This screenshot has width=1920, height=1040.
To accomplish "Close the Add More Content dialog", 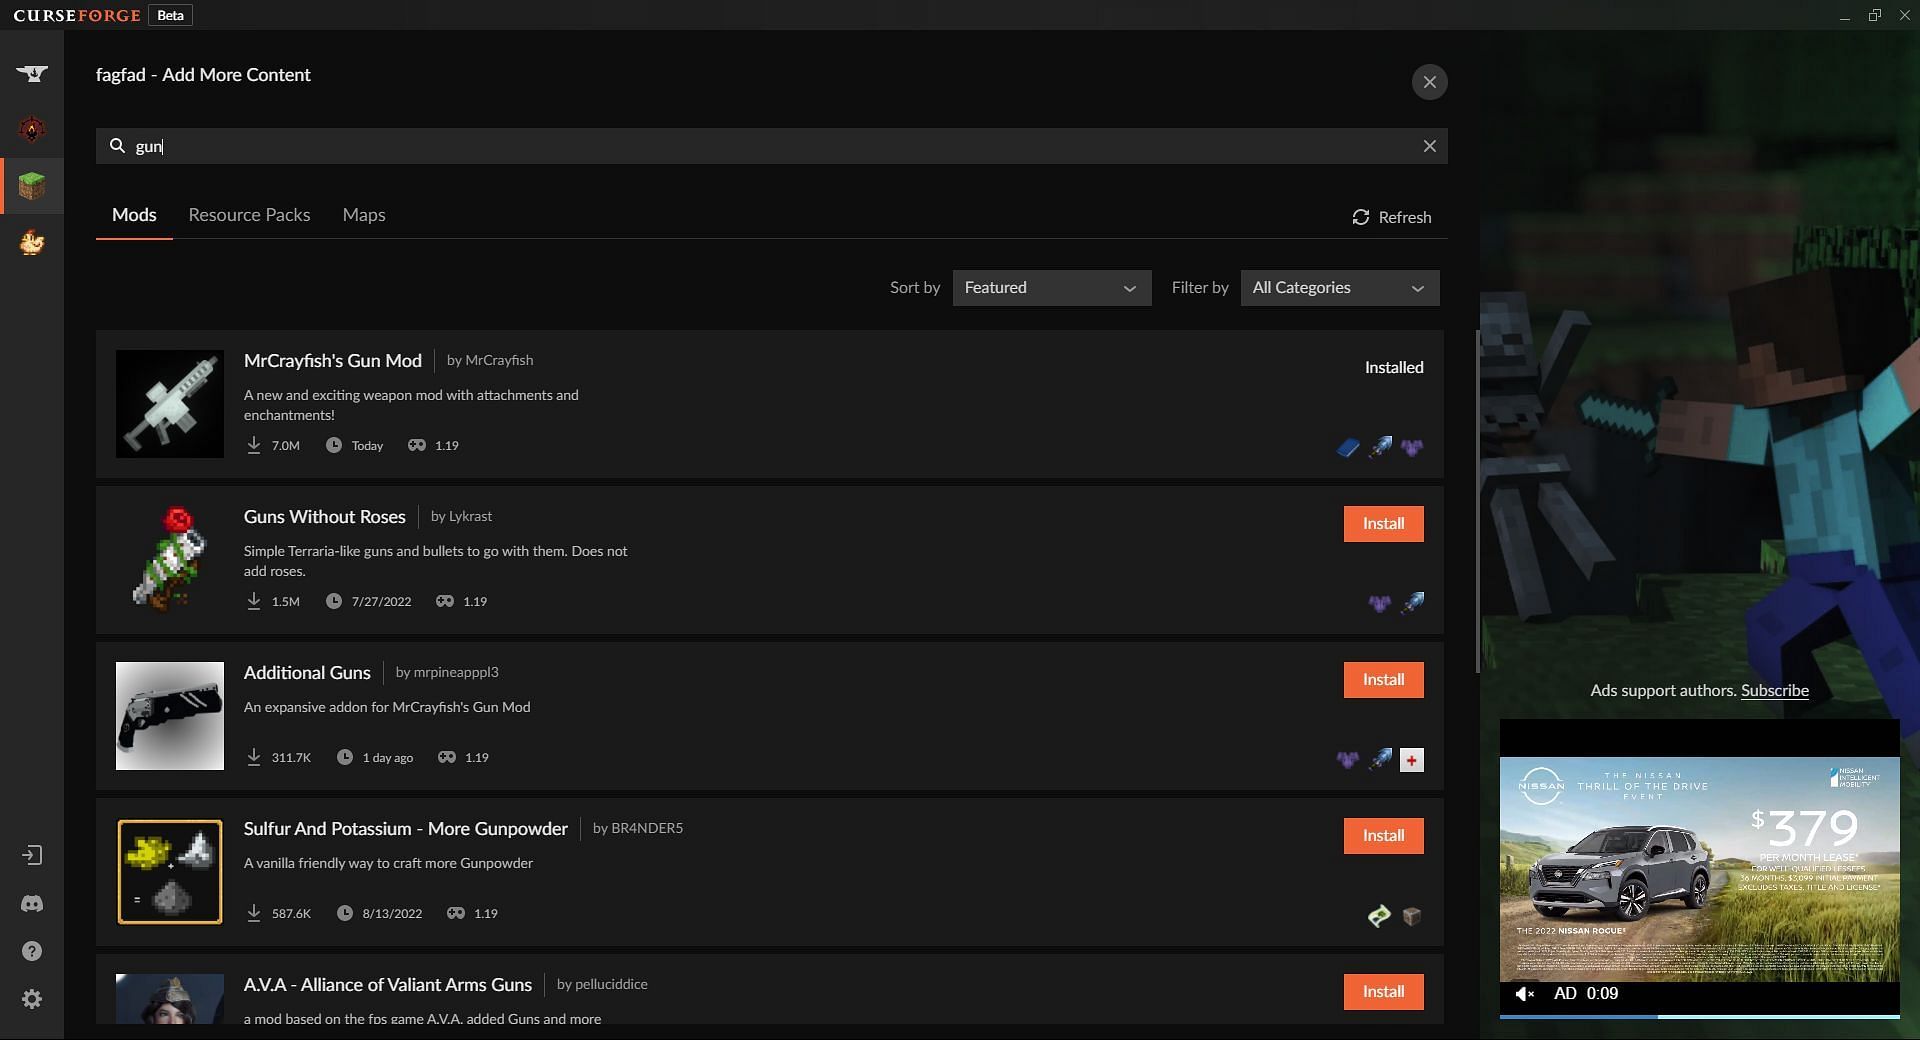I will coord(1430,82).
